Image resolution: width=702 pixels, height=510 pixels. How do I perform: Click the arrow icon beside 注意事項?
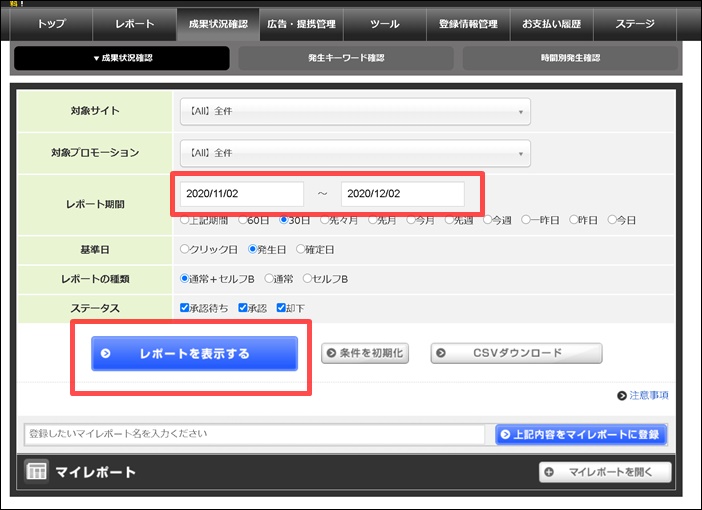[x=622, y=396]
